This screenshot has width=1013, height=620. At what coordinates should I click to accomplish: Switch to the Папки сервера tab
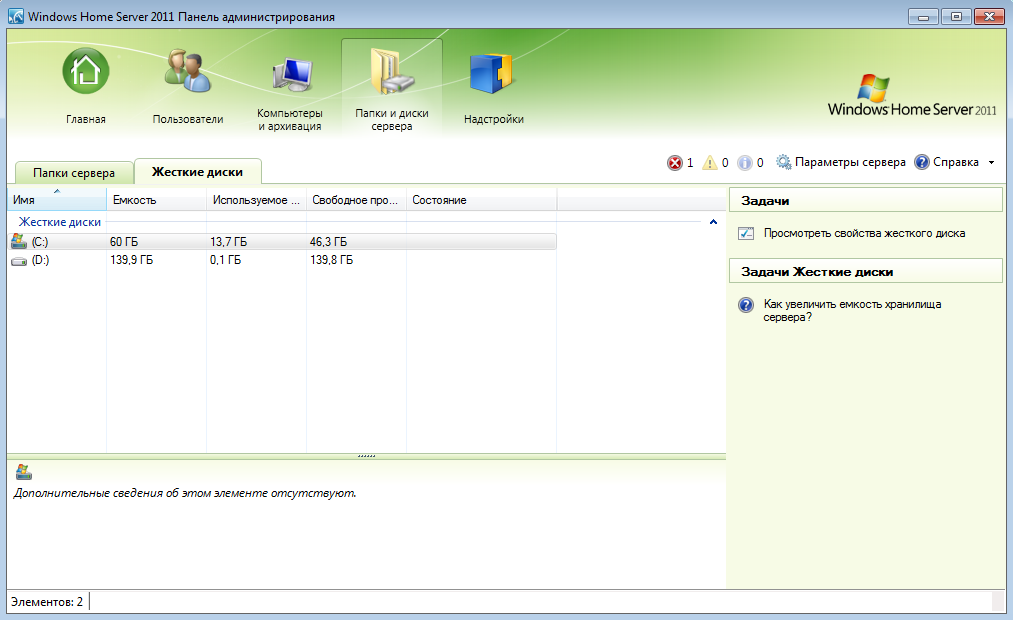(x=74, y=172)
